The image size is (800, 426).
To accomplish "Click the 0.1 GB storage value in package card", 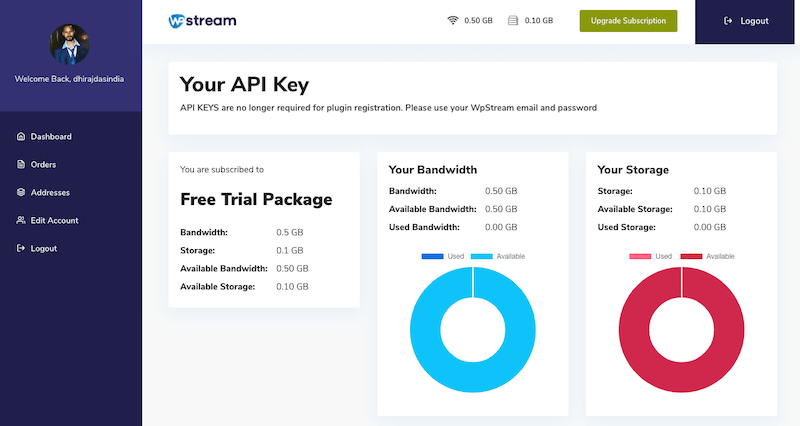I will click(x=290, y=250).
